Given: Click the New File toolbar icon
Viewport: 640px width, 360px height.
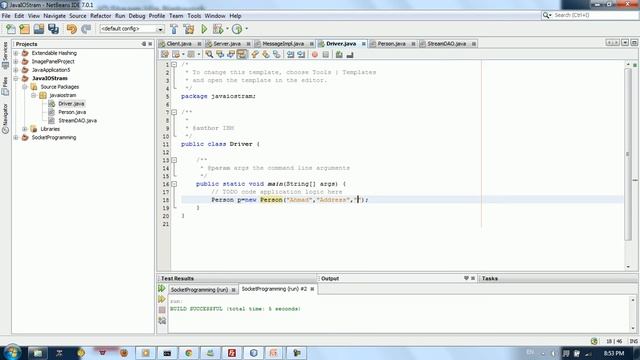Looking at the screenshot, I should tap(11, 29).
